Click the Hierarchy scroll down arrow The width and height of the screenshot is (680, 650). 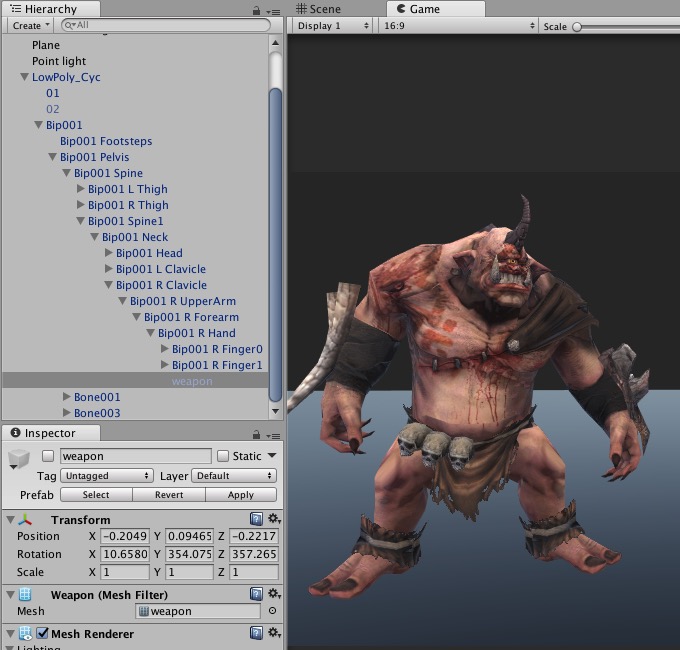click(x=275, y=411)
